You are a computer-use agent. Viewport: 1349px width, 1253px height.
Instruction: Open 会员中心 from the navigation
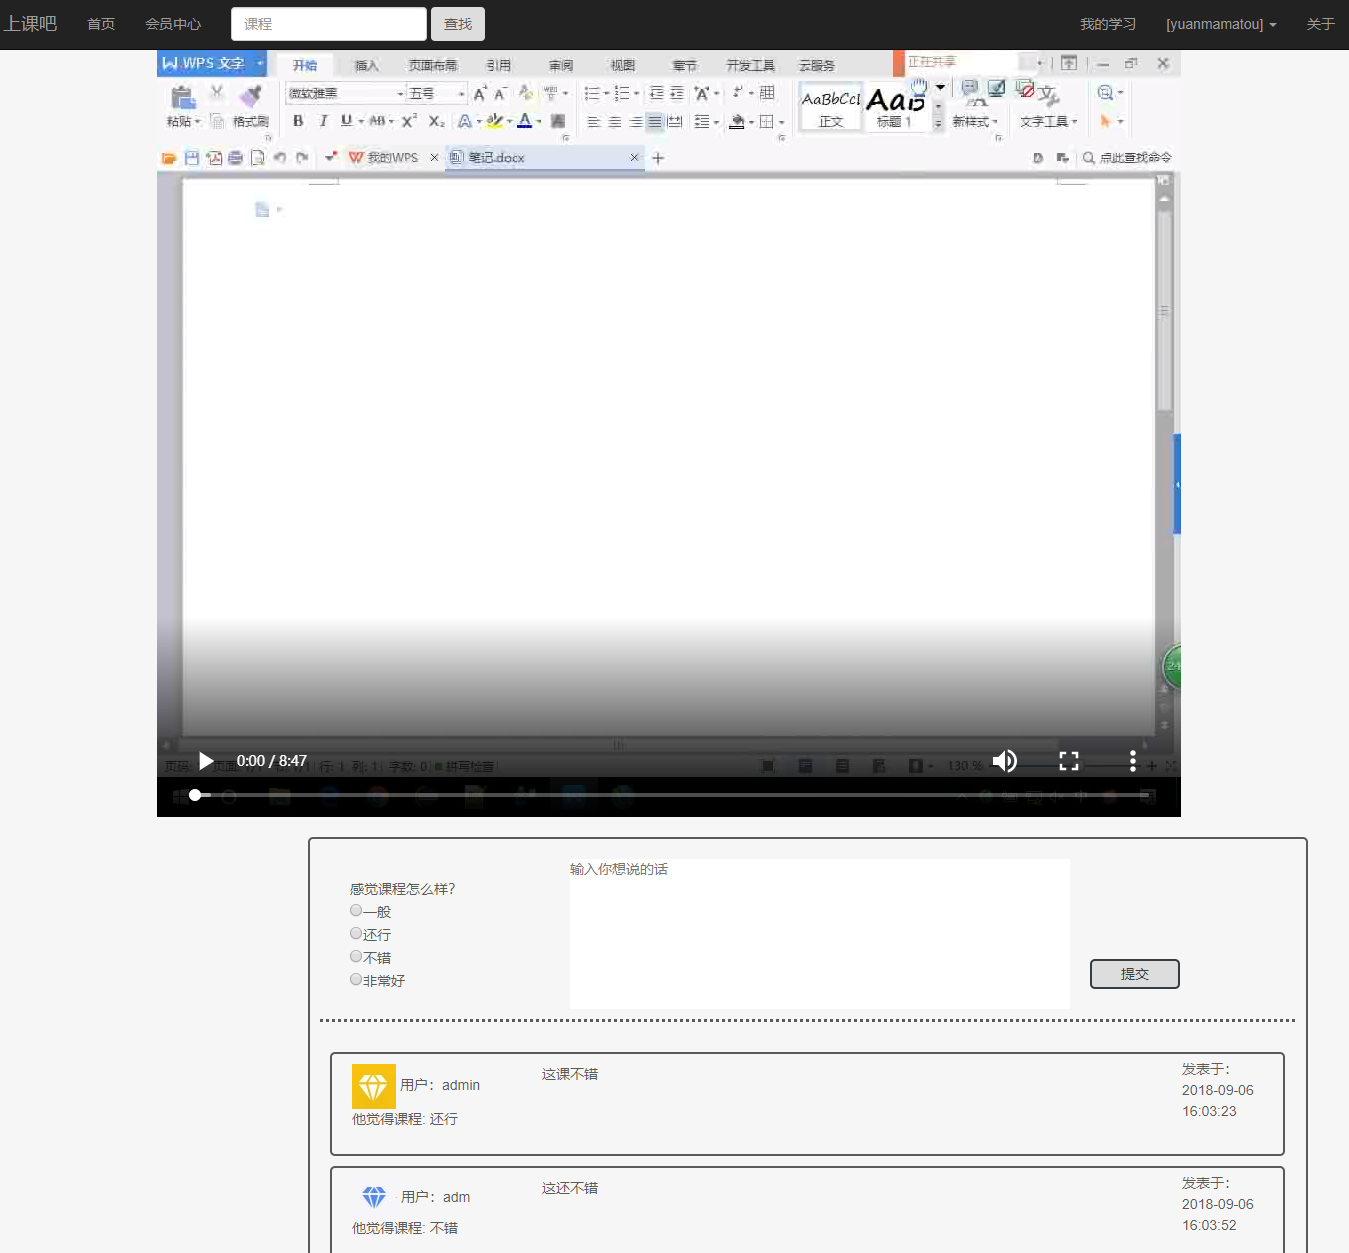(x=173, y=24)
